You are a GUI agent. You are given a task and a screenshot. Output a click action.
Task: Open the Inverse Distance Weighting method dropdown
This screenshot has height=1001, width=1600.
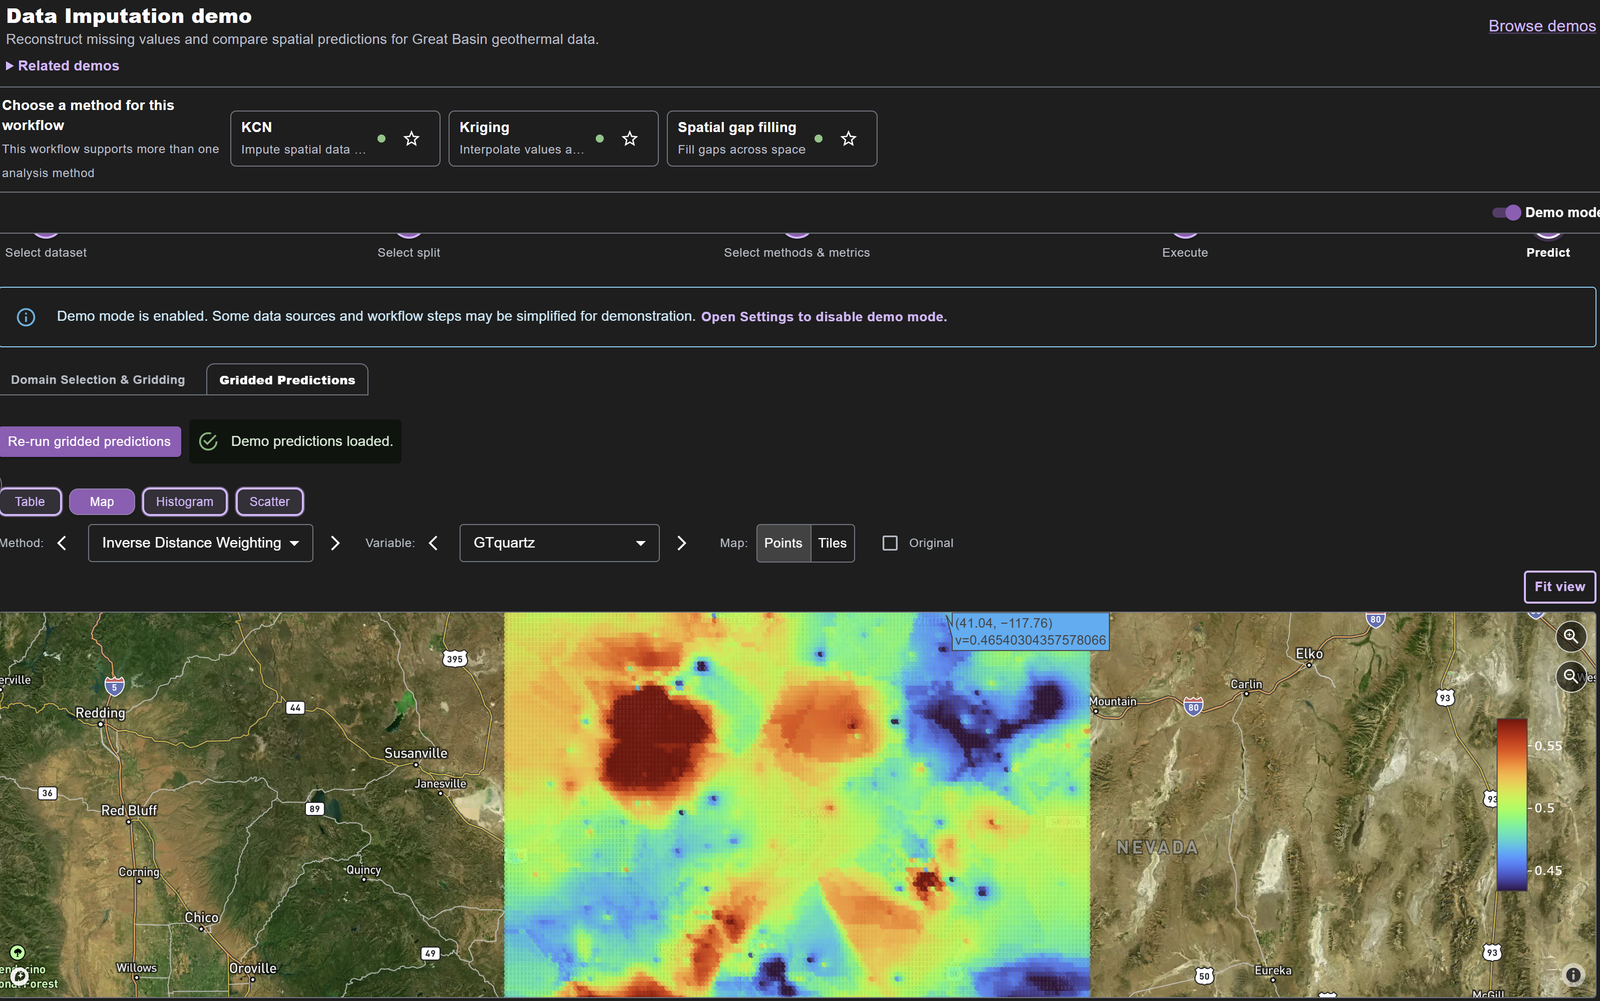click(x=200, y=543)
